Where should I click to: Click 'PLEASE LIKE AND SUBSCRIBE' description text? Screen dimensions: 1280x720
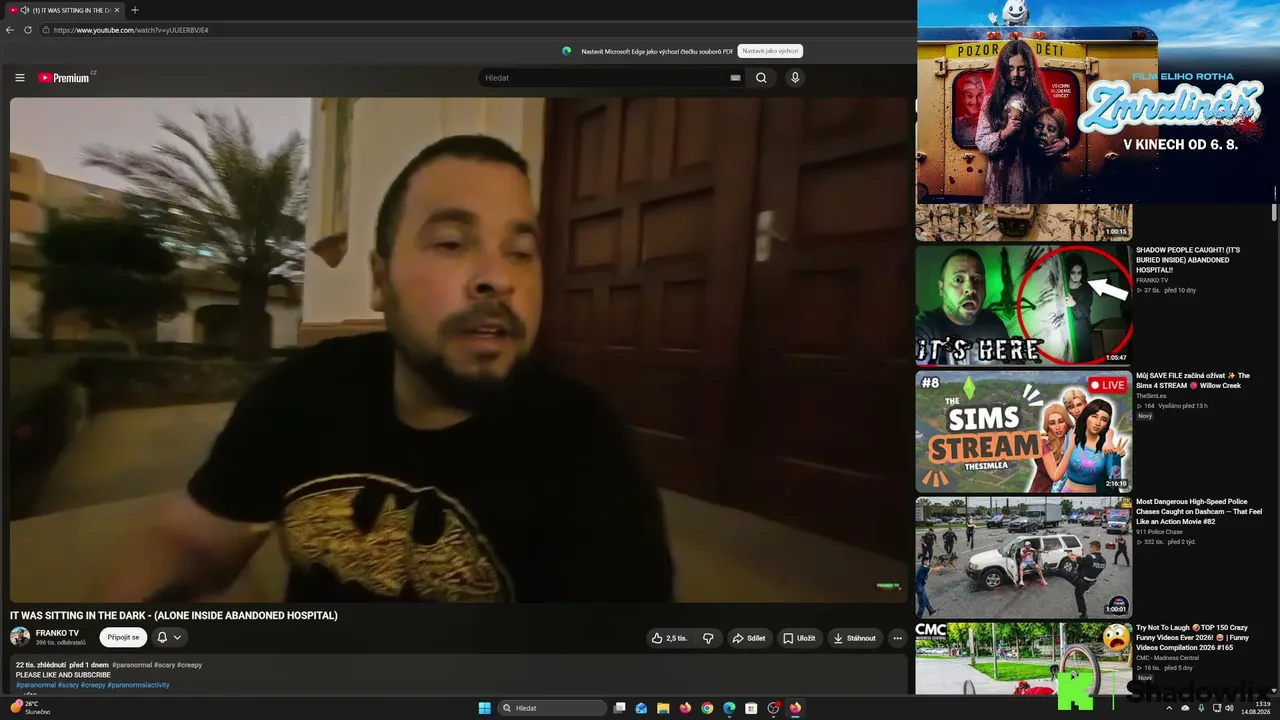point(63,675)
